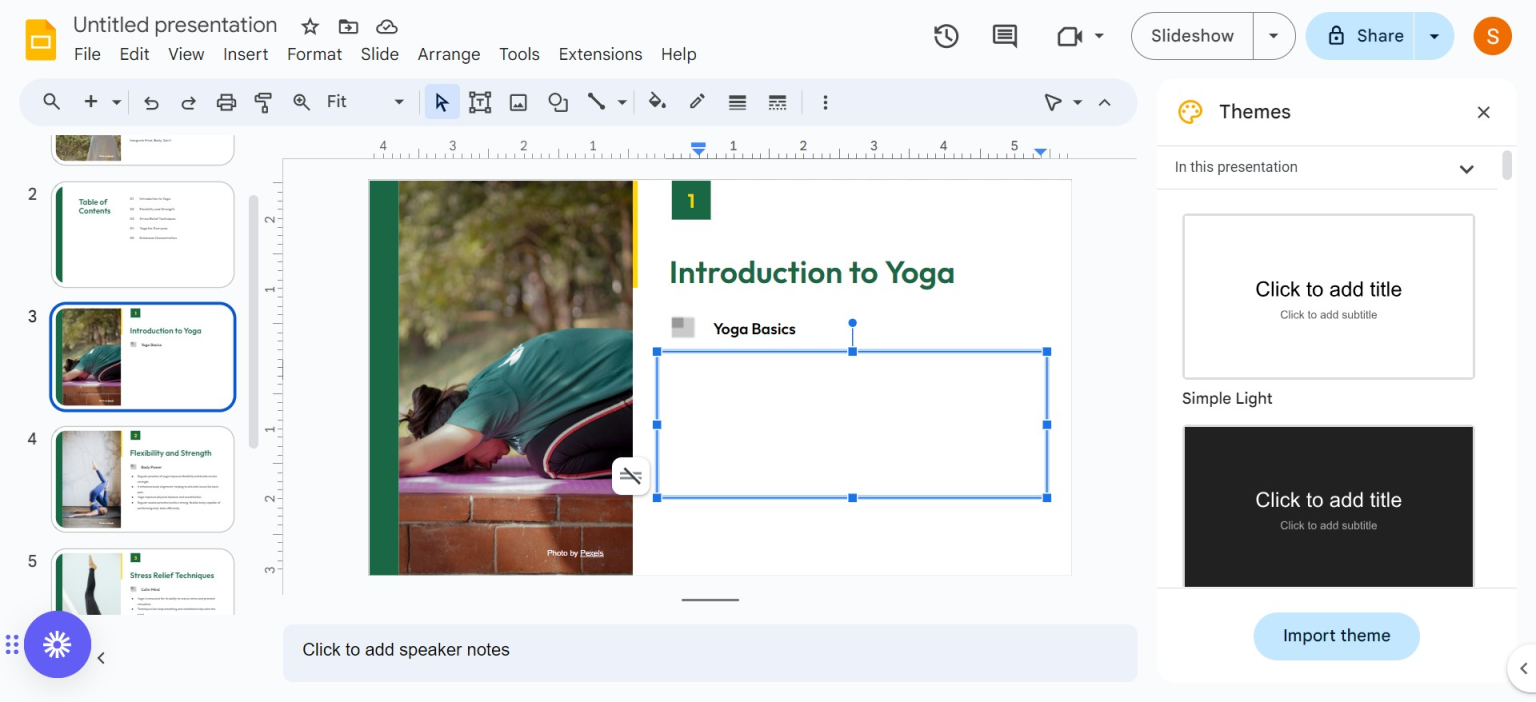Rename the Untitled presentation title
Screen dimensions: 1536x702
(175, 25)
